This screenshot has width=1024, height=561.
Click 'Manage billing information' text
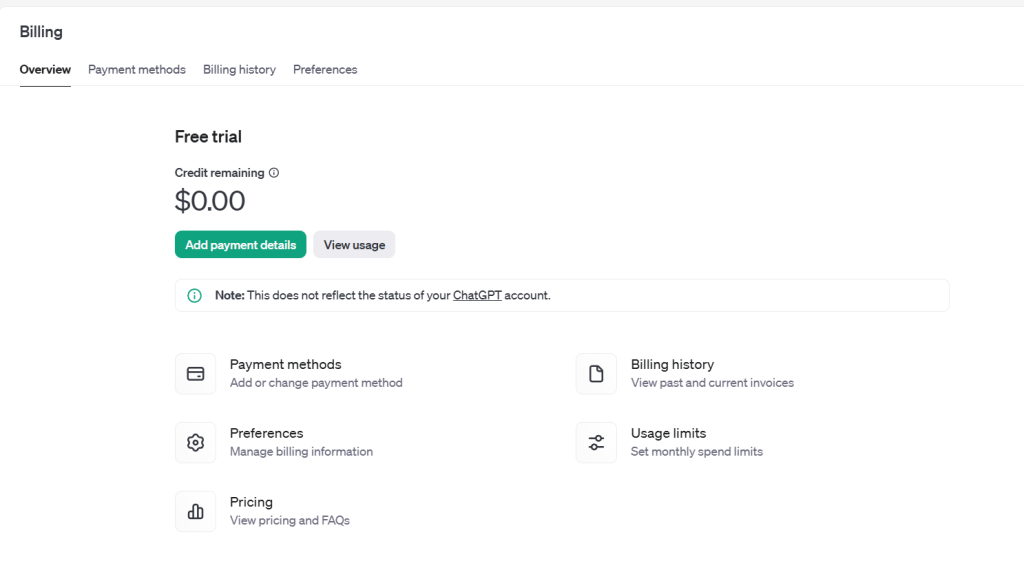(x=301, y=451)
